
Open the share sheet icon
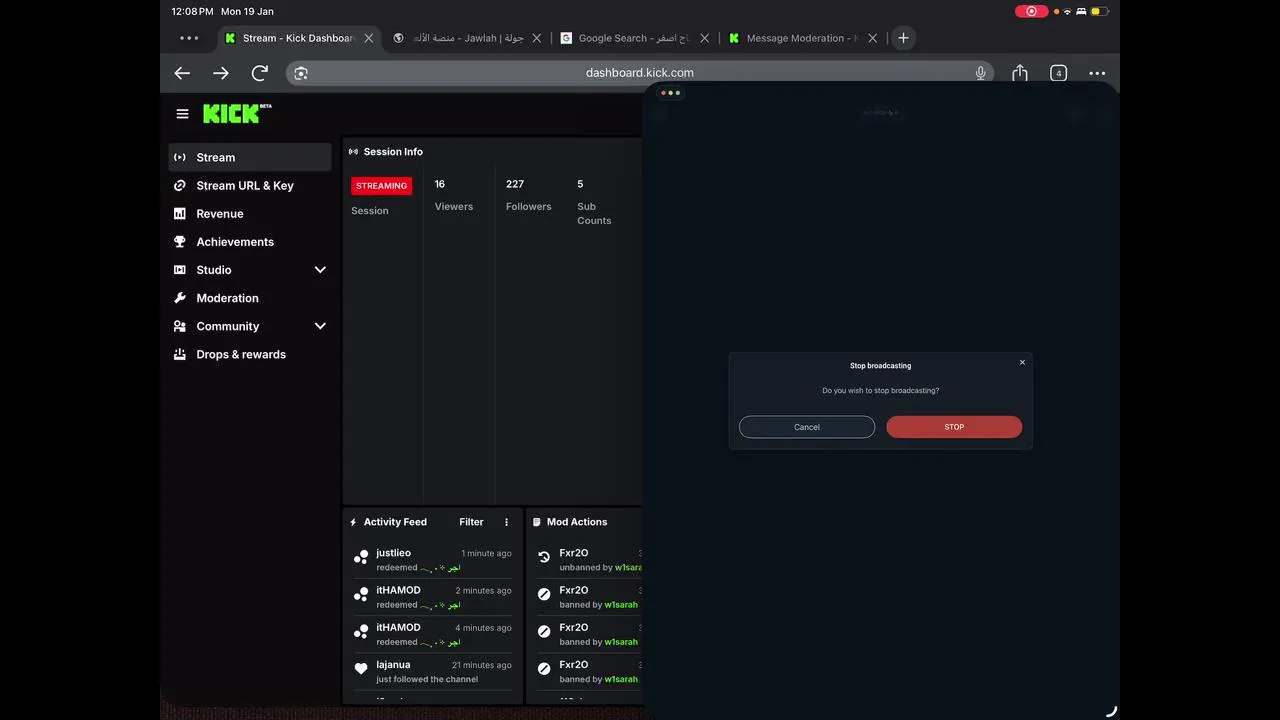coord(1020,72)
